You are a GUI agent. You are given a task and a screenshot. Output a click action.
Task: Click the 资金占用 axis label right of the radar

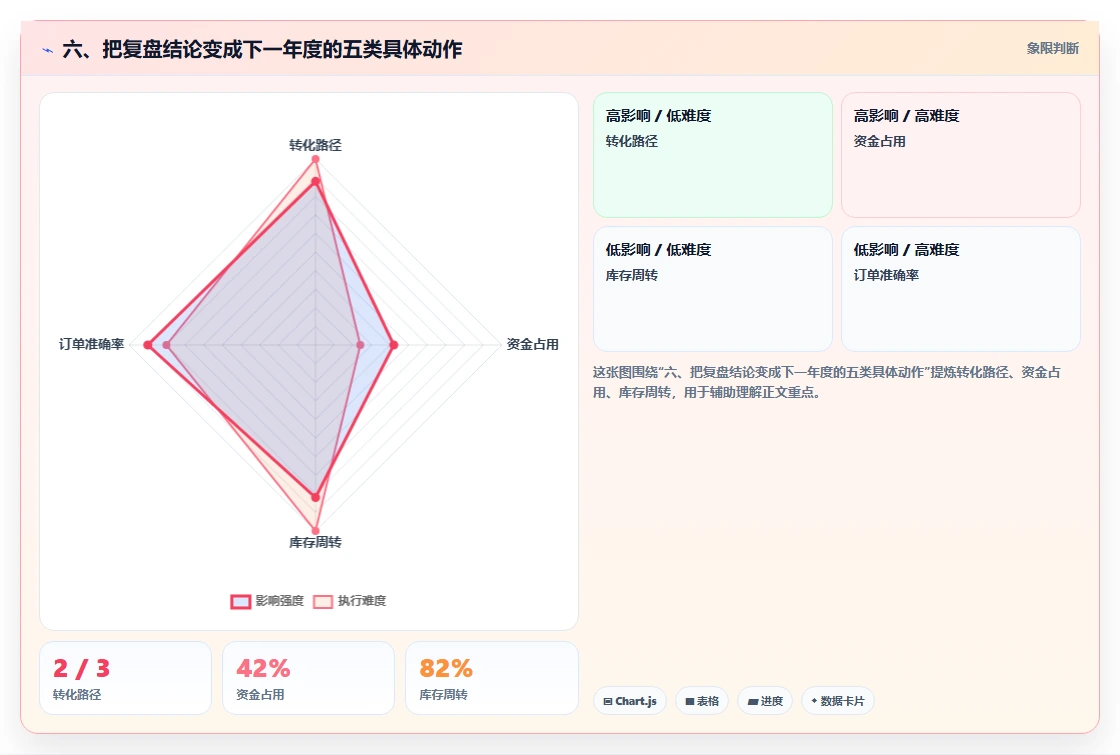pyautogui.click(x=532, y=344)
